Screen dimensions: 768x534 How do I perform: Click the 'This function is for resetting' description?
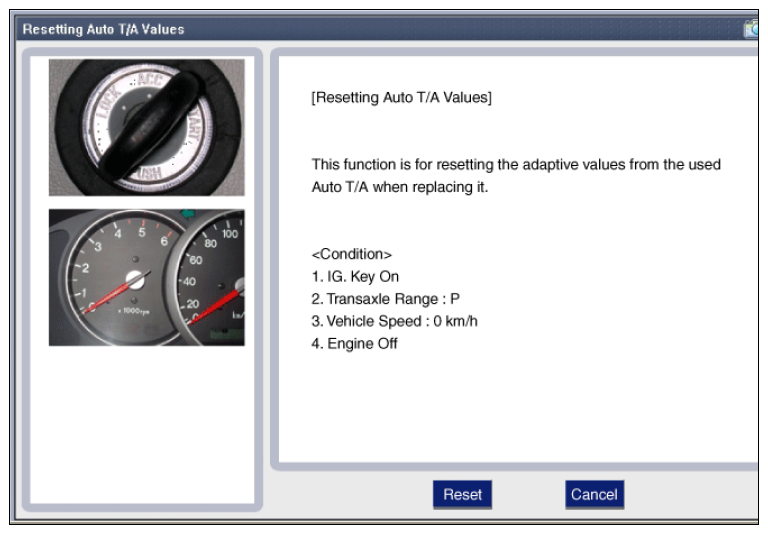click(516, 164)
